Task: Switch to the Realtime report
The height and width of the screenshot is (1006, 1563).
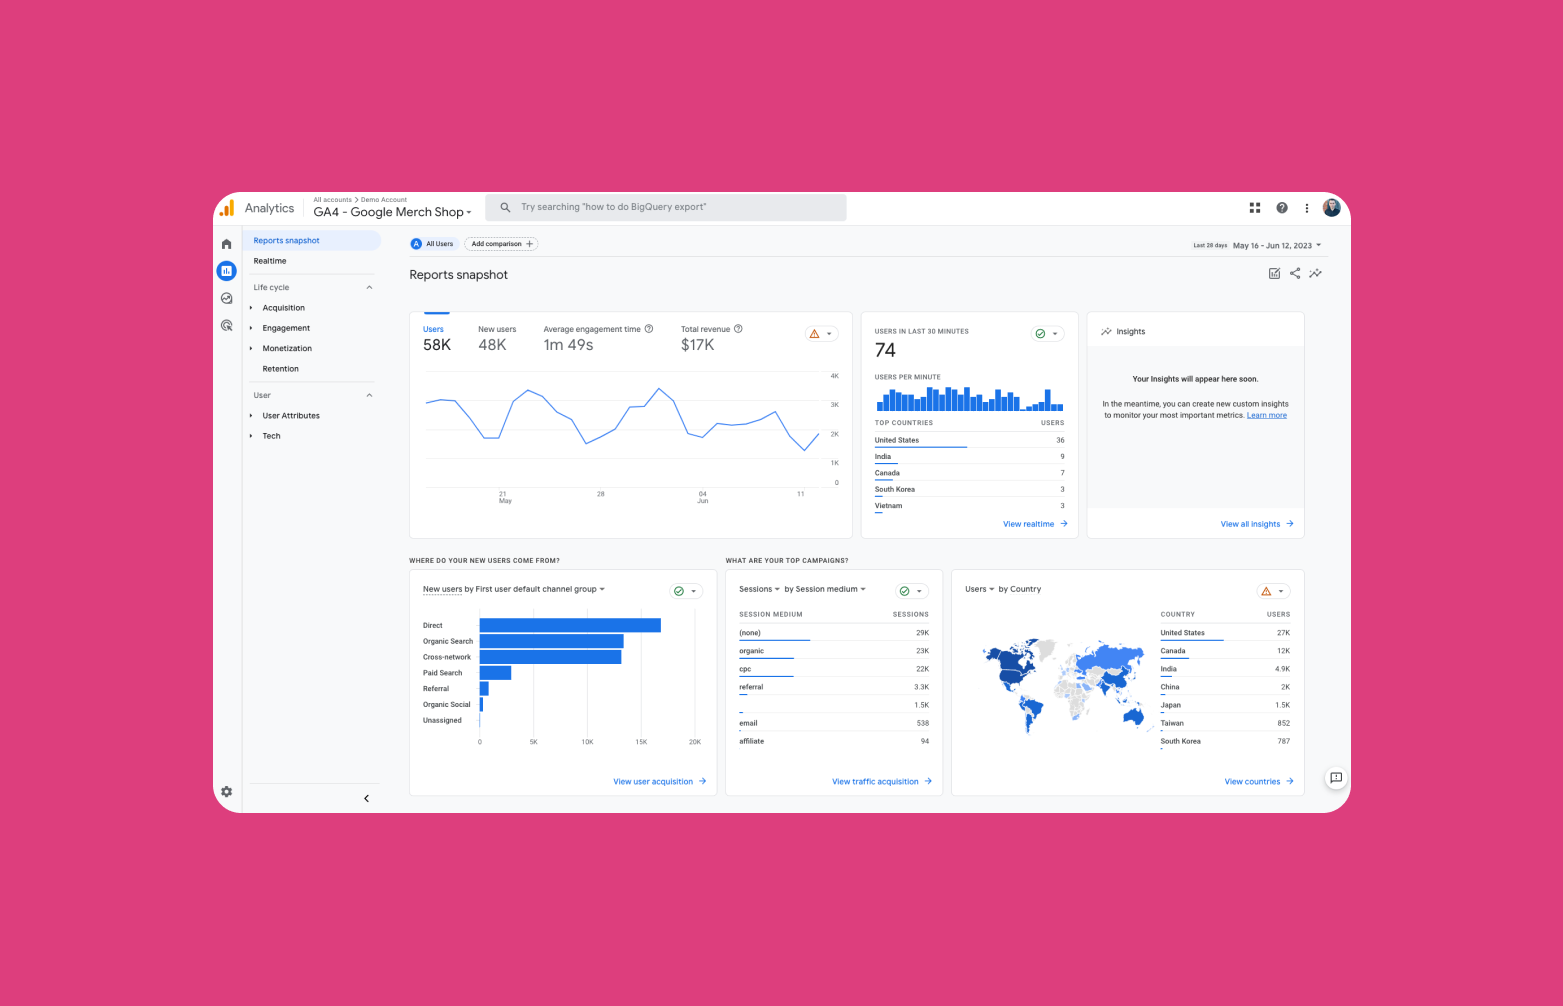Action: tap(270, 261)
